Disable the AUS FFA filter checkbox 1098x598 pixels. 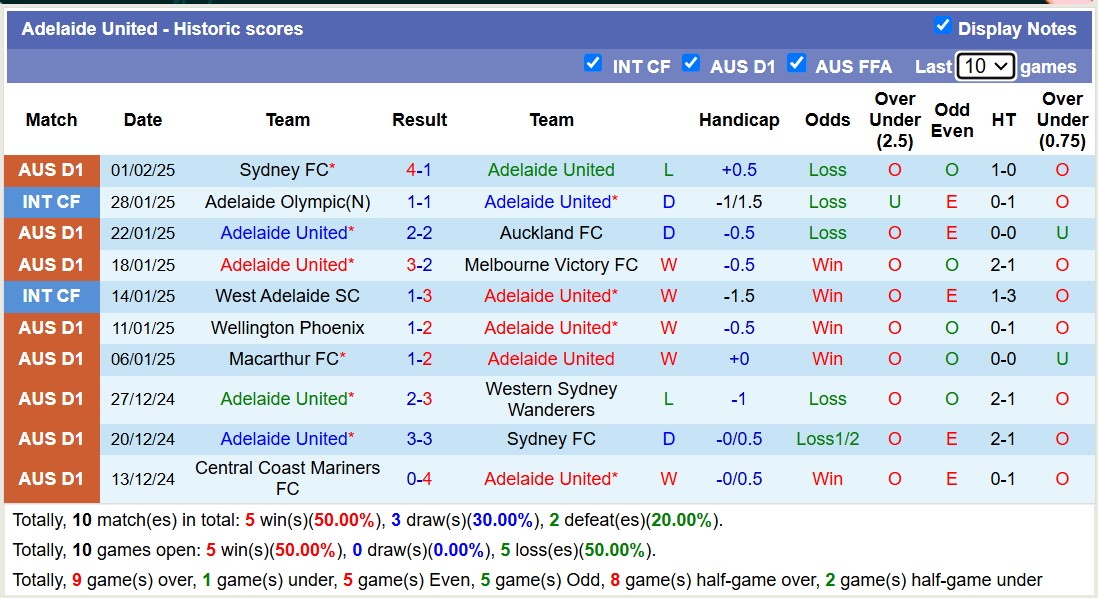(797, 63)
